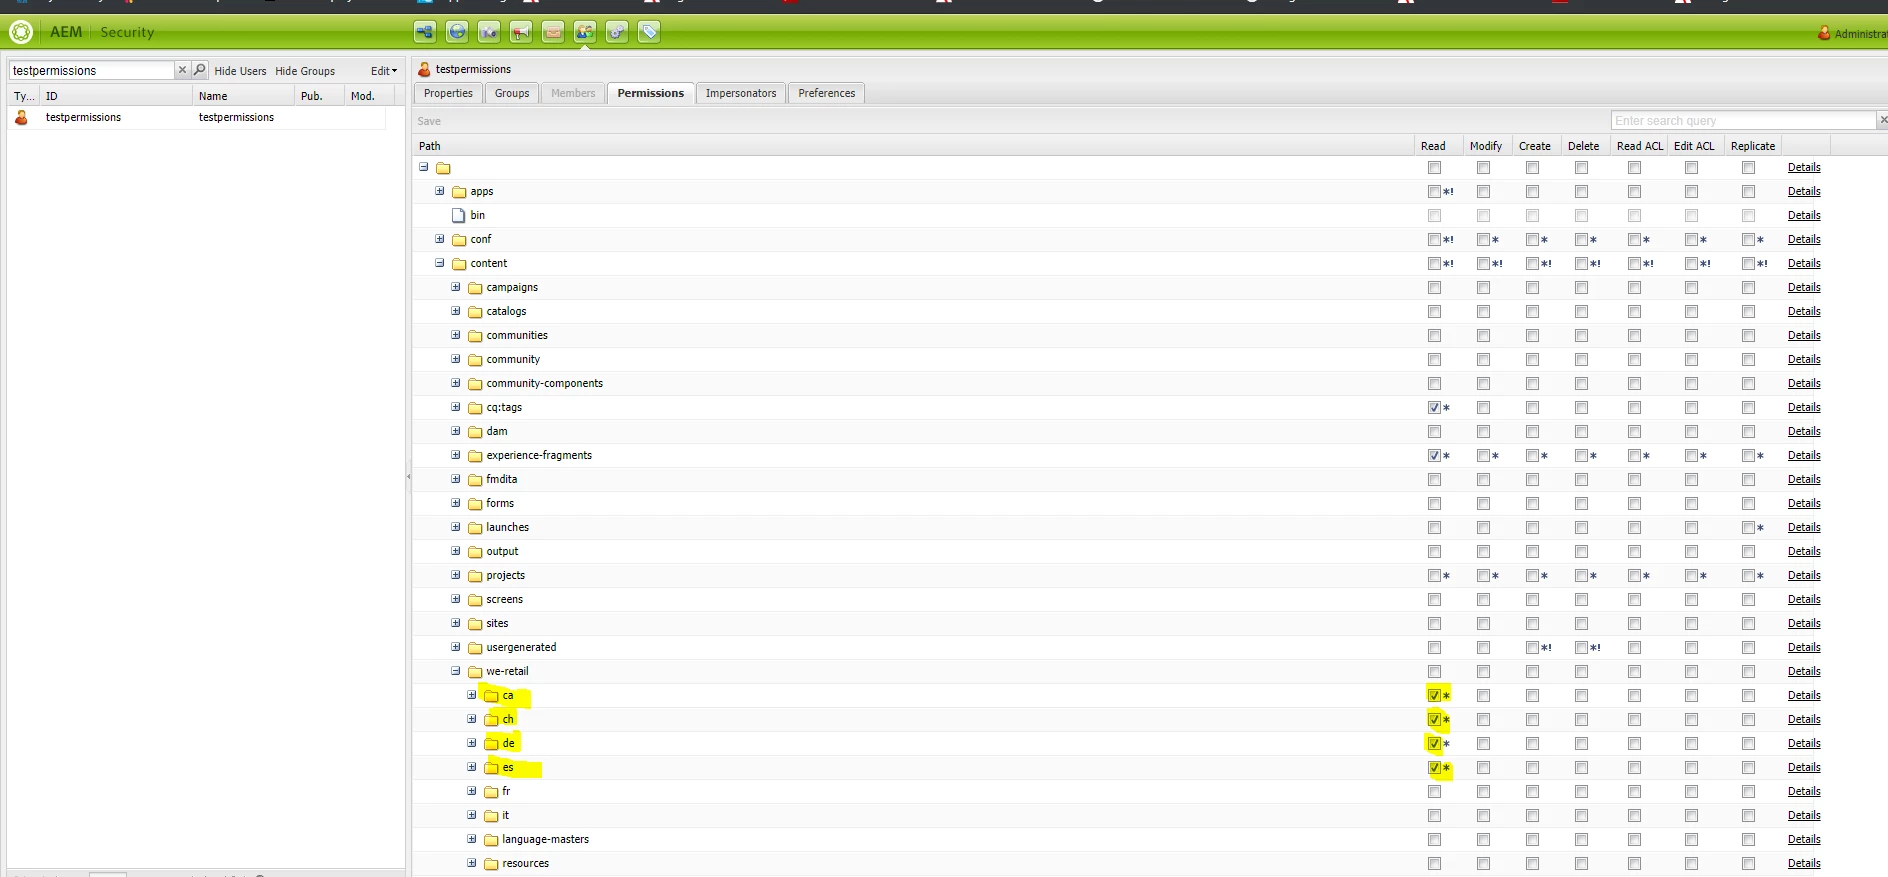Open the Websites sitemap icon in toolbar
The height and width of the screenshot is (877, 1888).
[x=425, y=32]
